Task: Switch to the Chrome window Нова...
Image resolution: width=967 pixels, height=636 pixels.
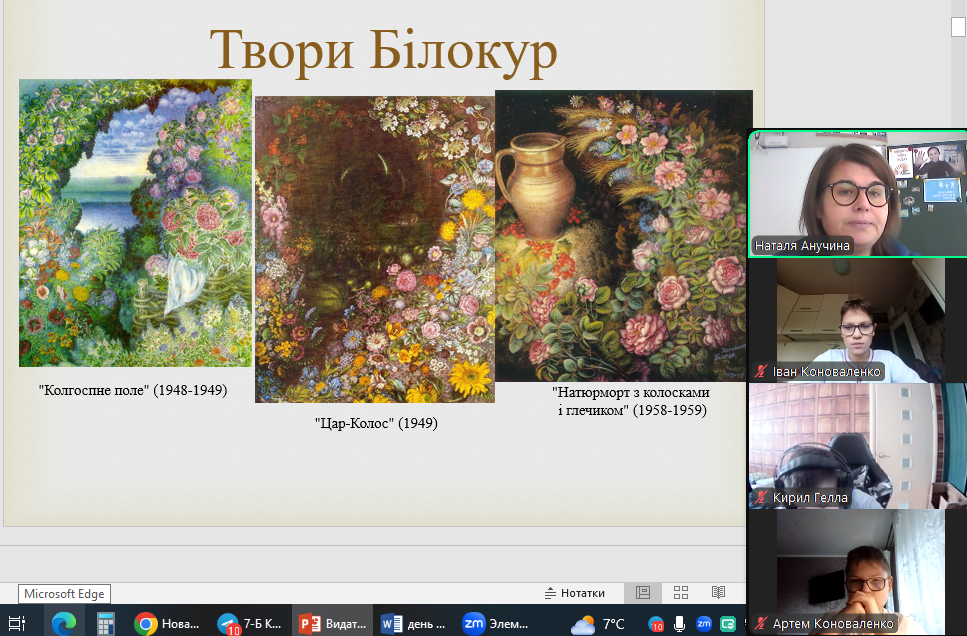Action: pyautogui.click(x=167, y=624)
